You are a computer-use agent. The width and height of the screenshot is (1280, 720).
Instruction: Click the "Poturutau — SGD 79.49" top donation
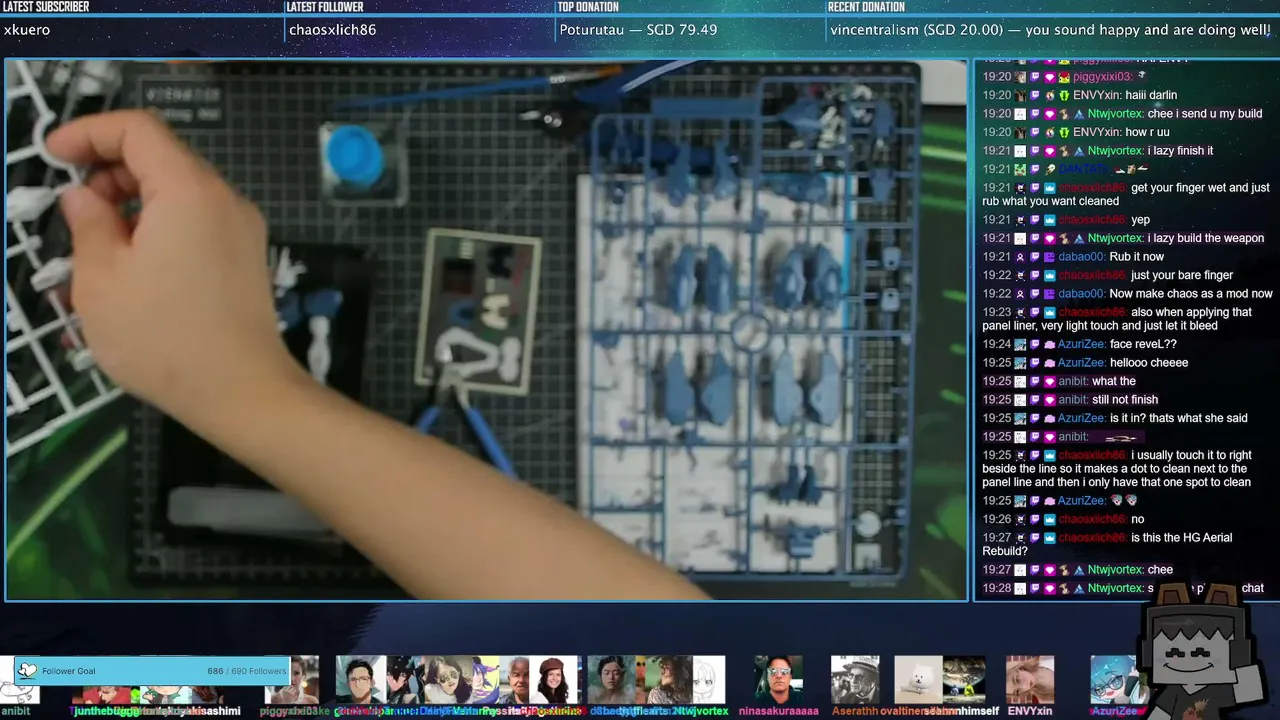tap(638, 30)
